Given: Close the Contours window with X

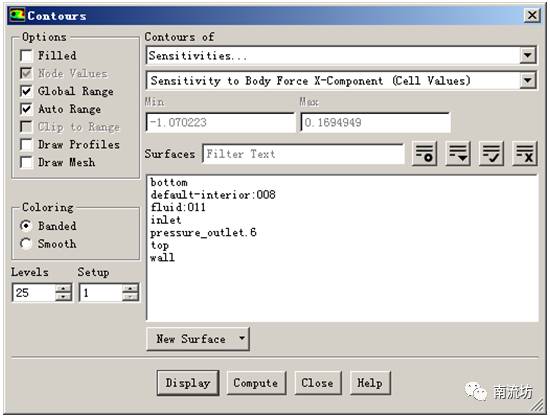Looking at the screenshot, I should (x=532, y=15).
